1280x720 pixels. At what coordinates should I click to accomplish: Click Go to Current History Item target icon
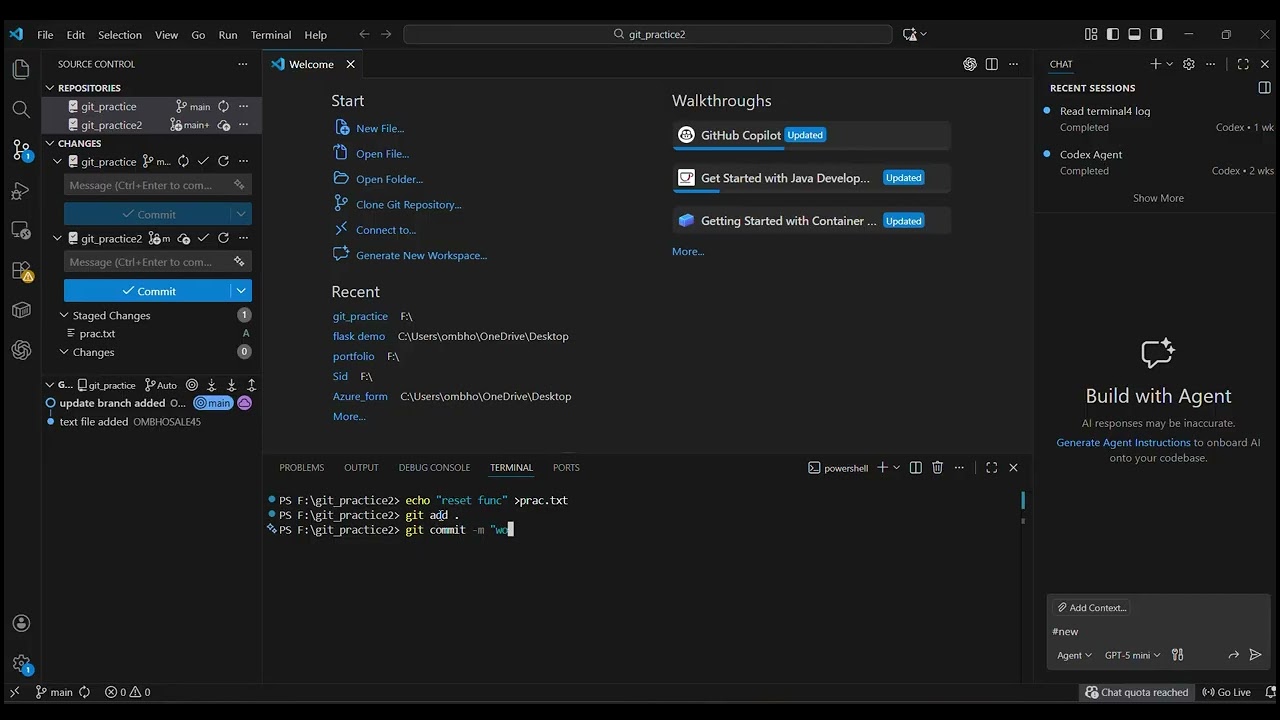pyautogui.click(x=192, y=385)
